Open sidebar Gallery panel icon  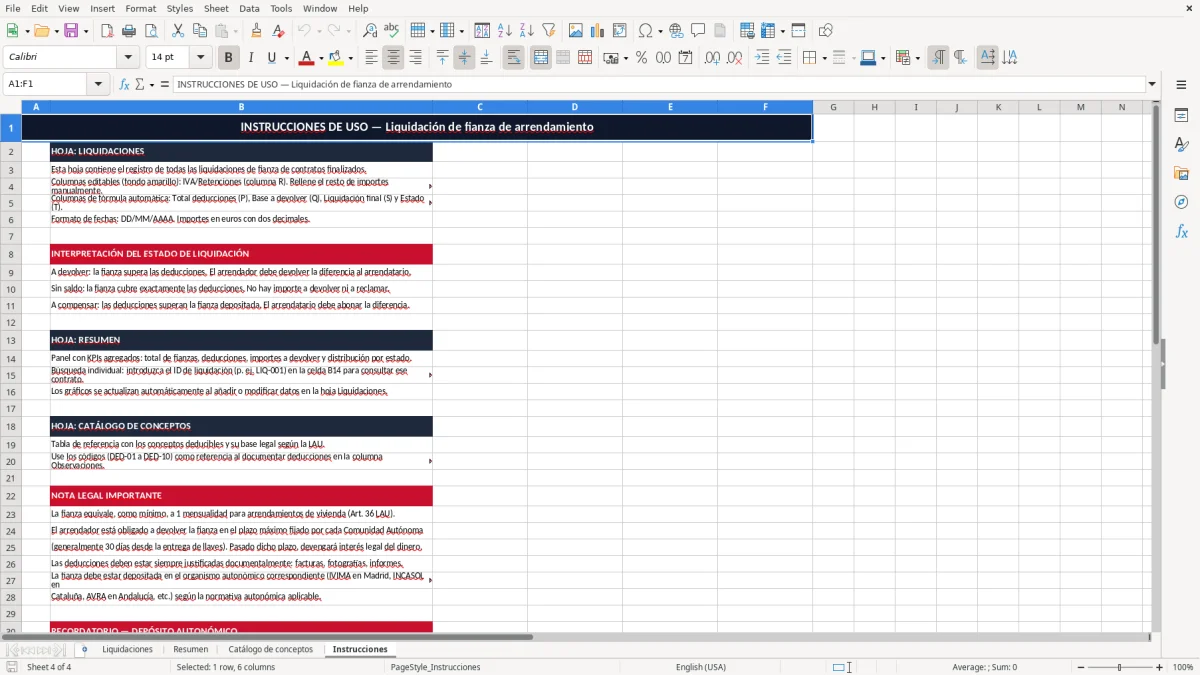1181,174
